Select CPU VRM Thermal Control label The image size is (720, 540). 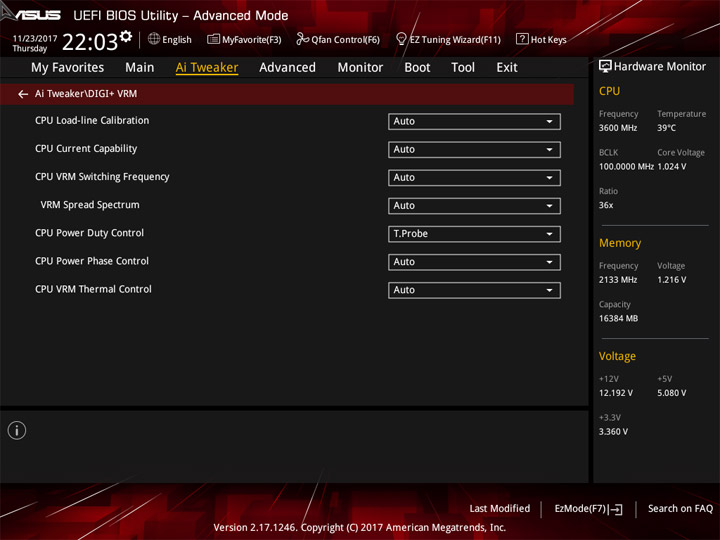pyautogui.click(x=93, y=289)
